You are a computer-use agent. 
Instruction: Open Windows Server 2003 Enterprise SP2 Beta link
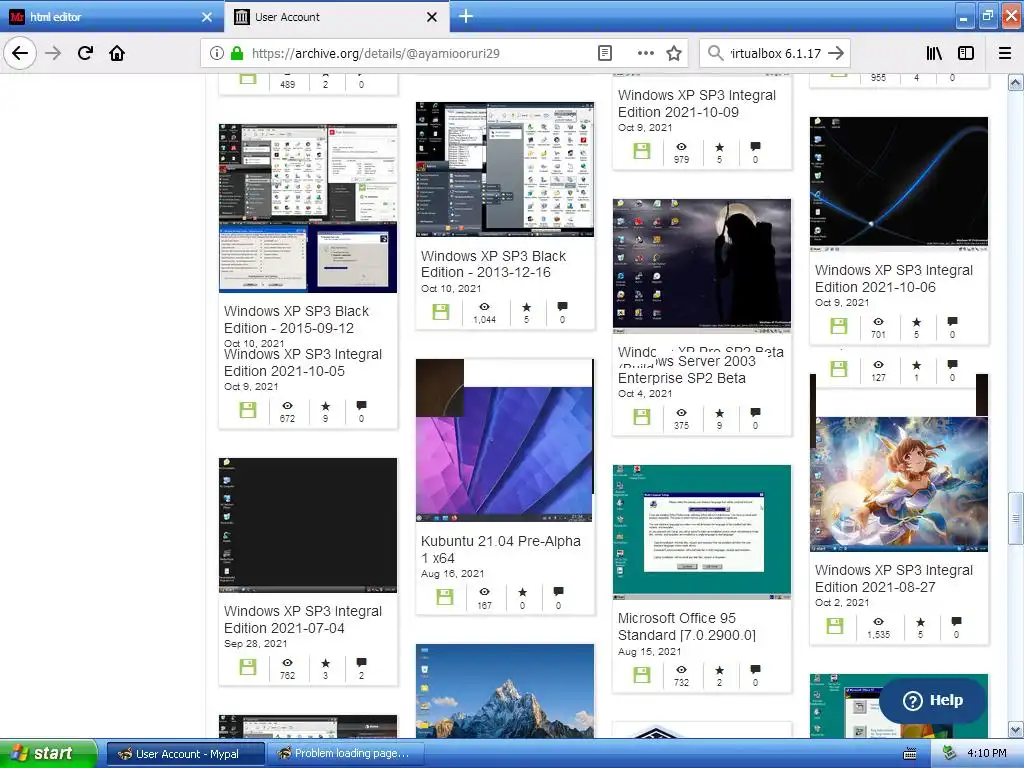tap(686, 370)
